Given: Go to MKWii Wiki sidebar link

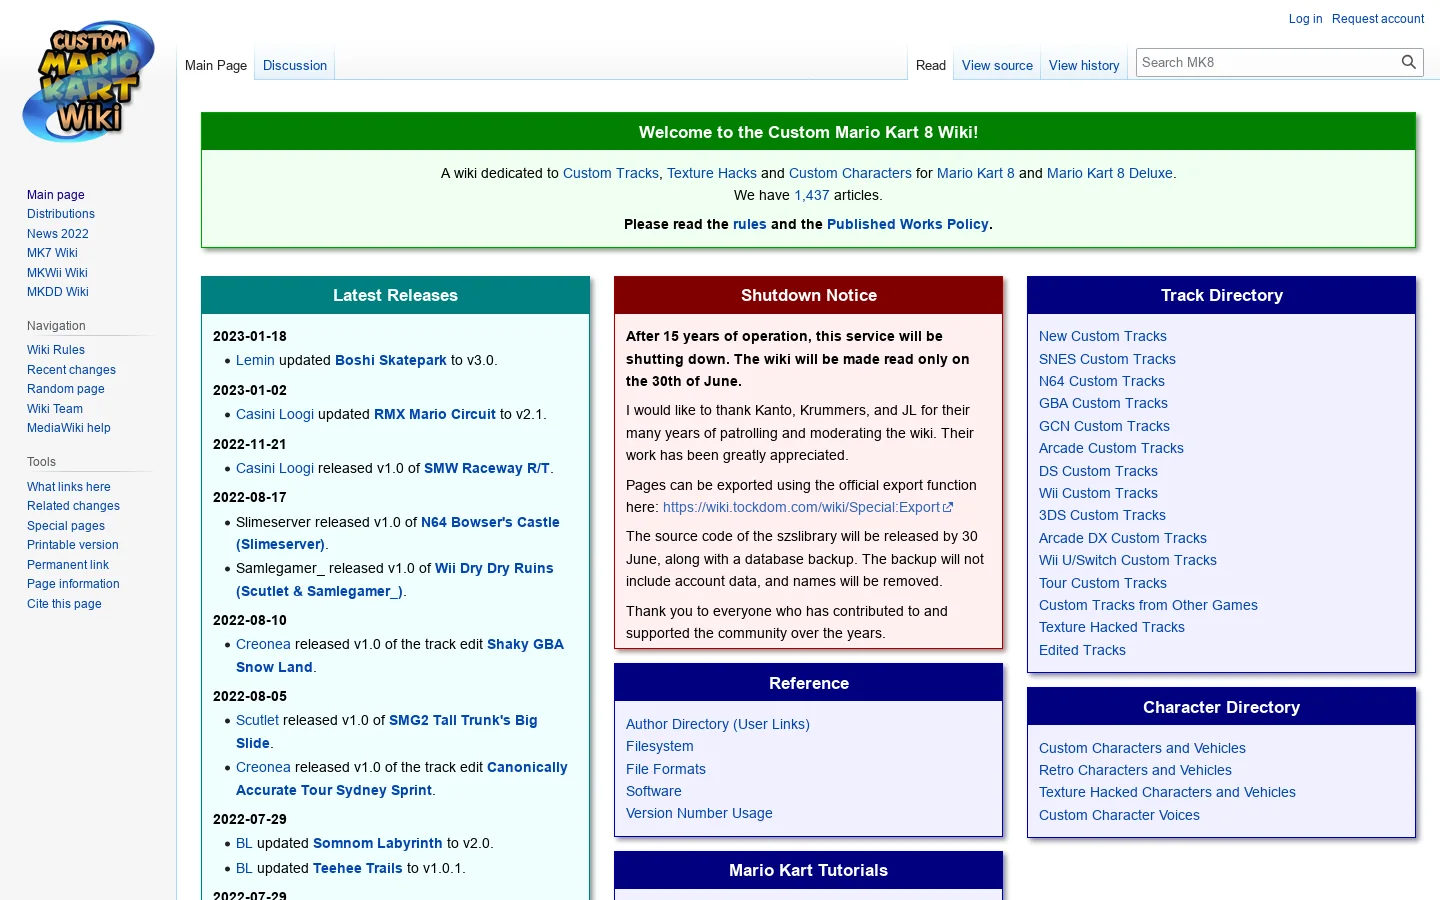Looking at the screenshot, I should tap(57, 273).
